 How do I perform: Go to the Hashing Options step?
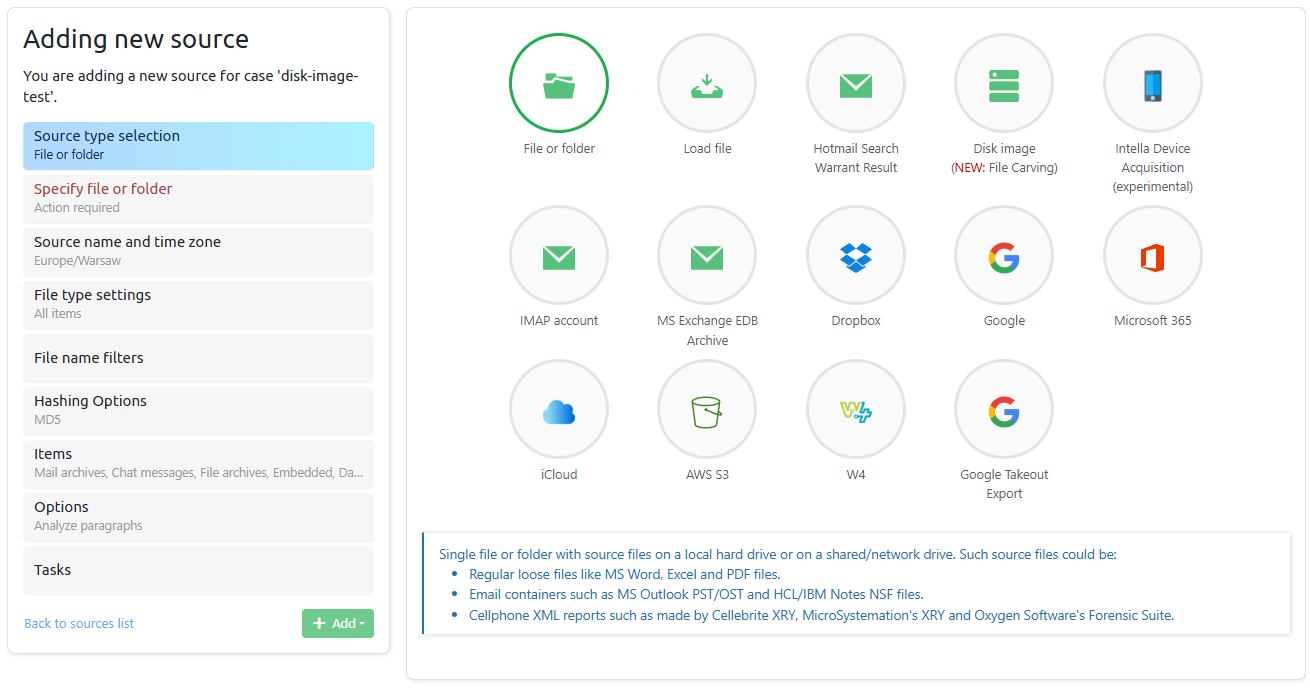coord(198,411)
